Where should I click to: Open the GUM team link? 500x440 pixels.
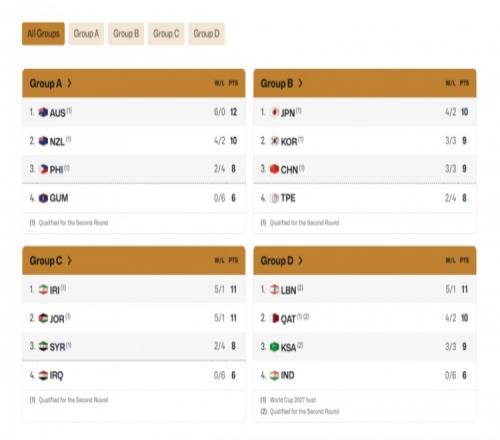[59, 198]
